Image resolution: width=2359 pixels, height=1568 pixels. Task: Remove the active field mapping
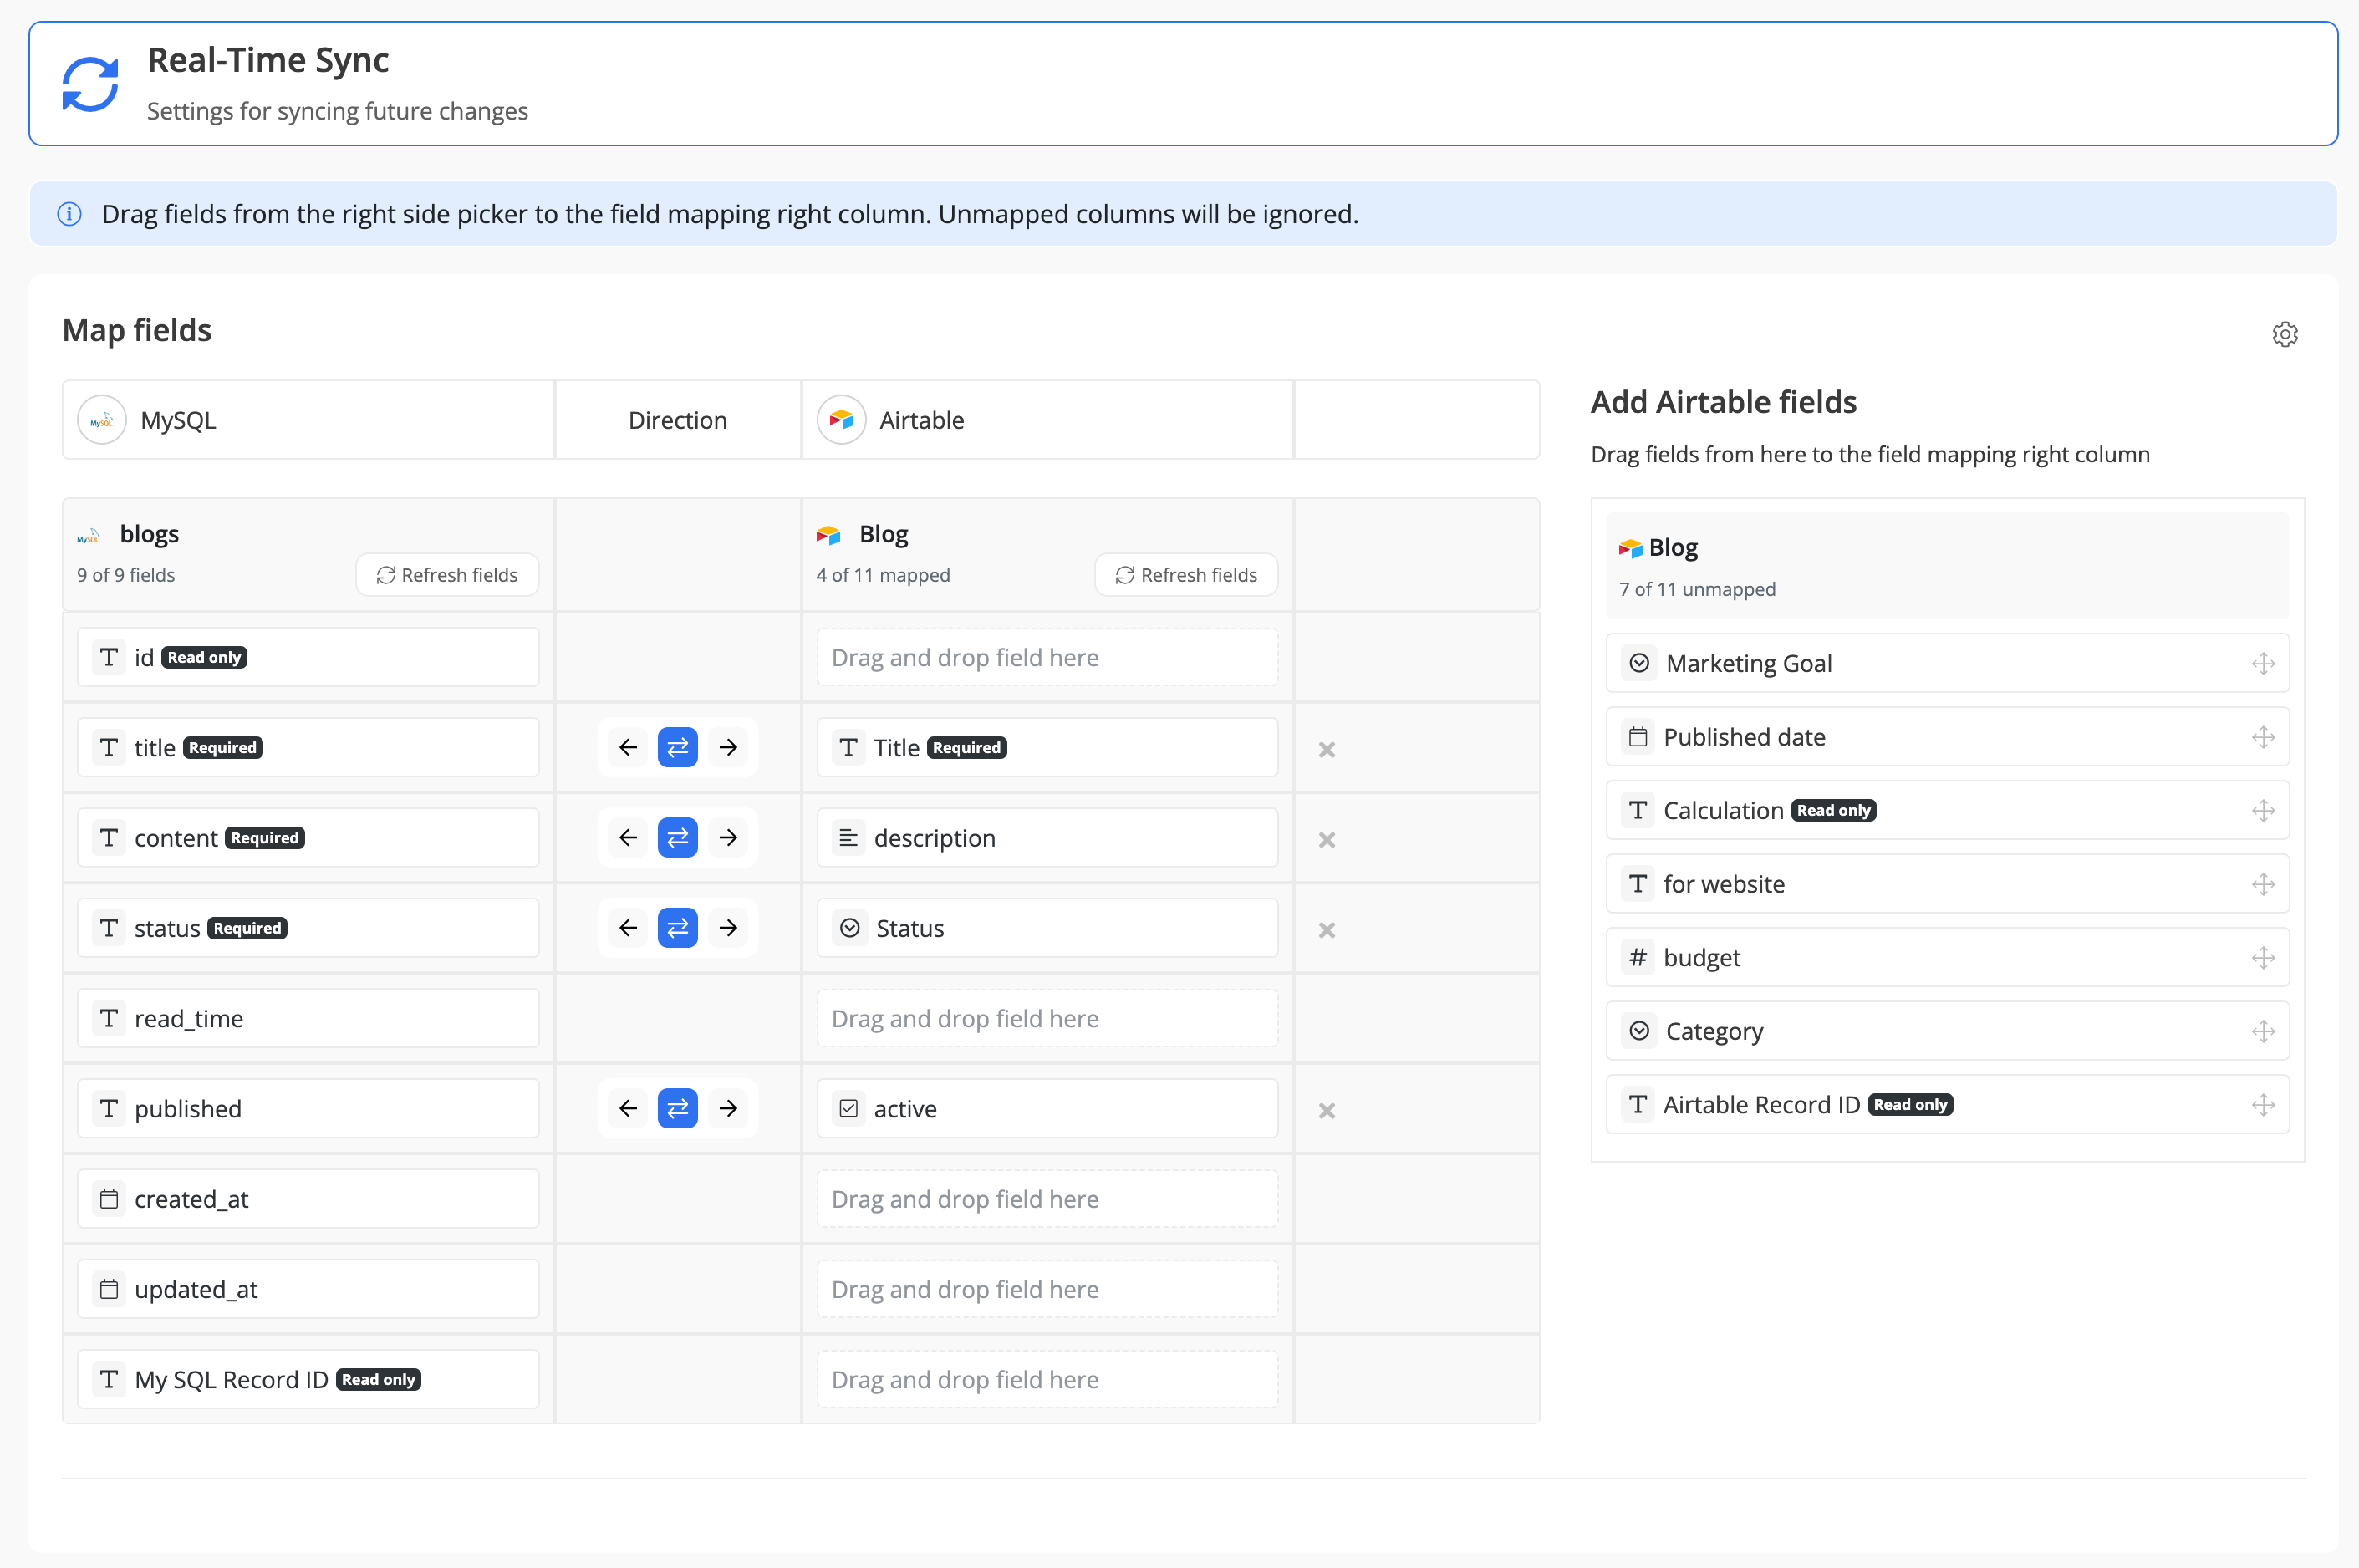[x=1327, y=1110]
